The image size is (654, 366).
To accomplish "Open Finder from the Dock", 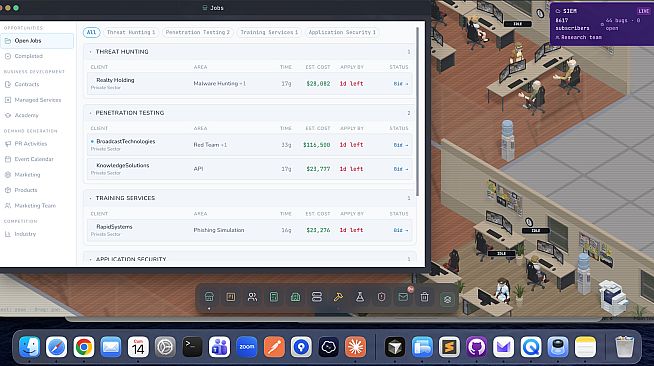I will [x=29, y=347].
